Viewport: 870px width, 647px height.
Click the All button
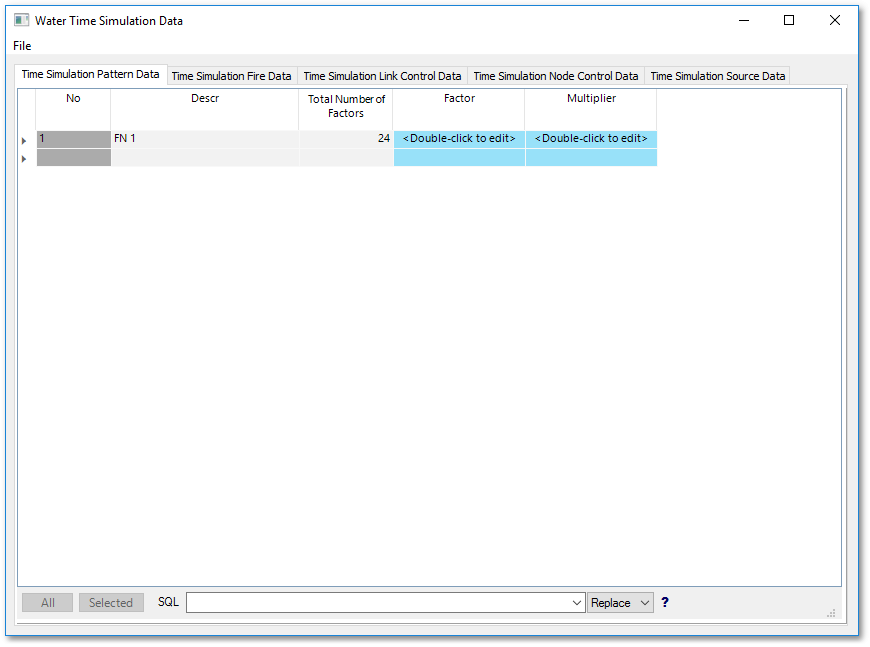click(x=47, y=603)
